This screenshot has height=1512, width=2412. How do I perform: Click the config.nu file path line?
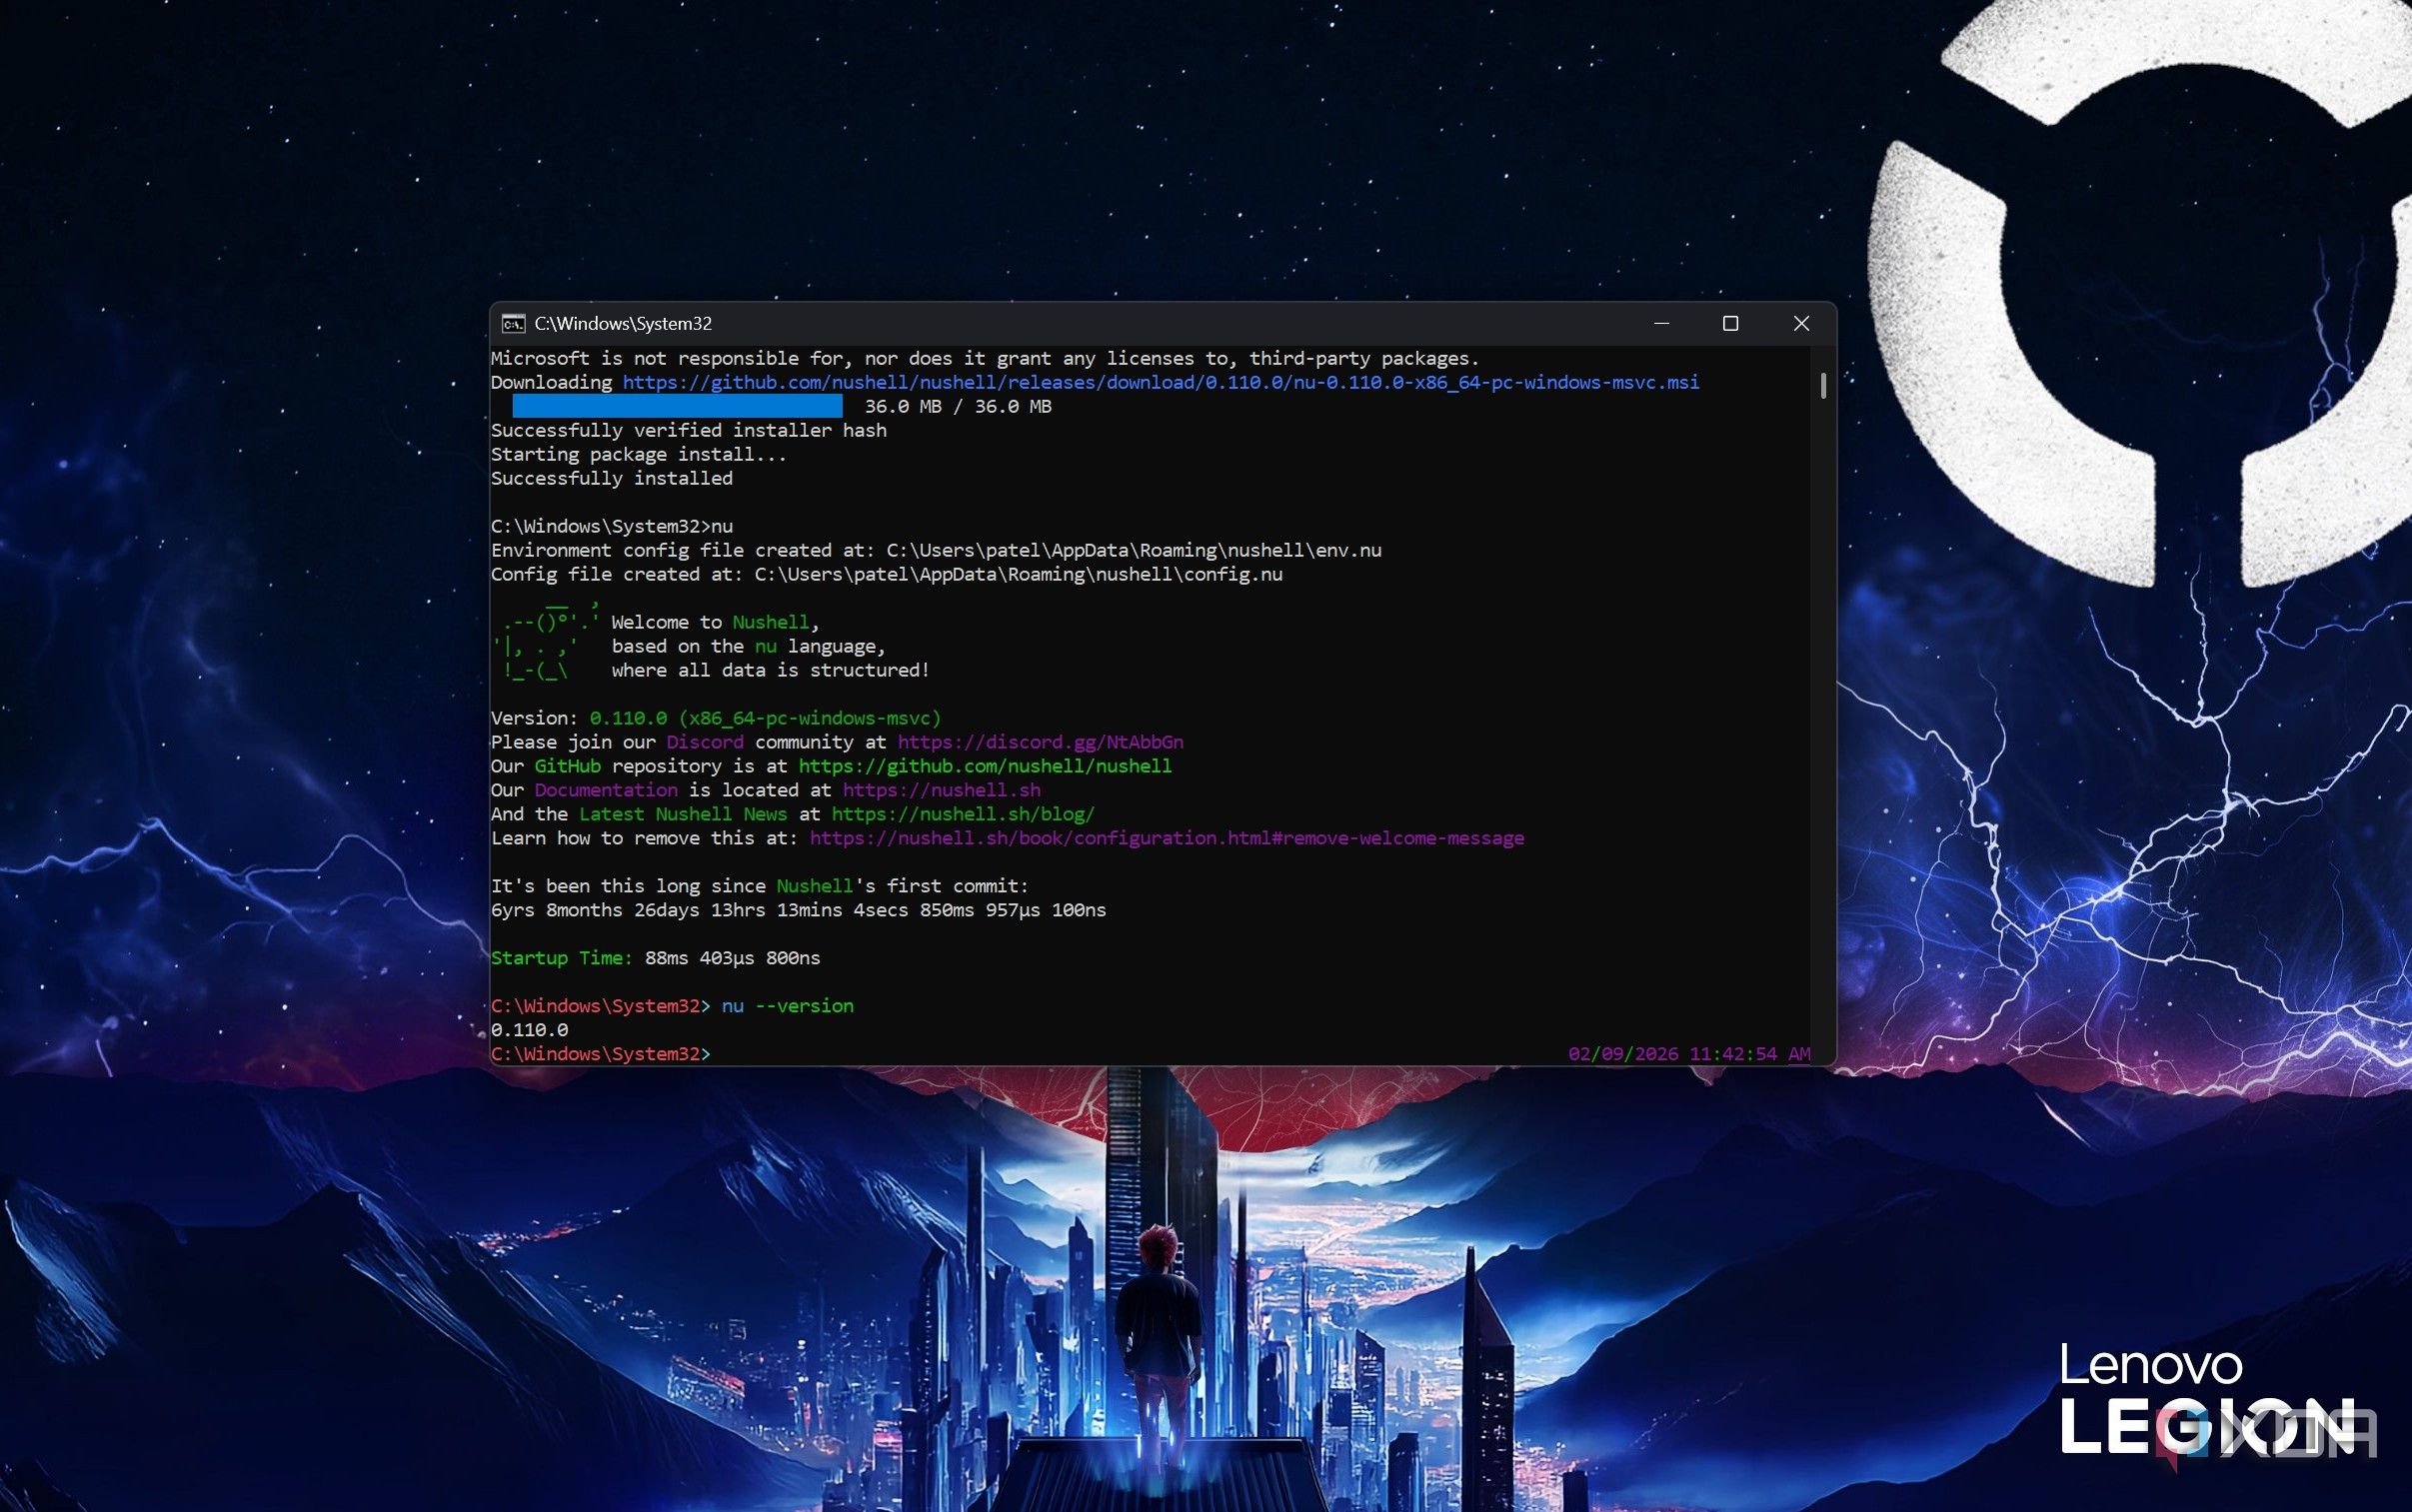[x=886, y=574]
